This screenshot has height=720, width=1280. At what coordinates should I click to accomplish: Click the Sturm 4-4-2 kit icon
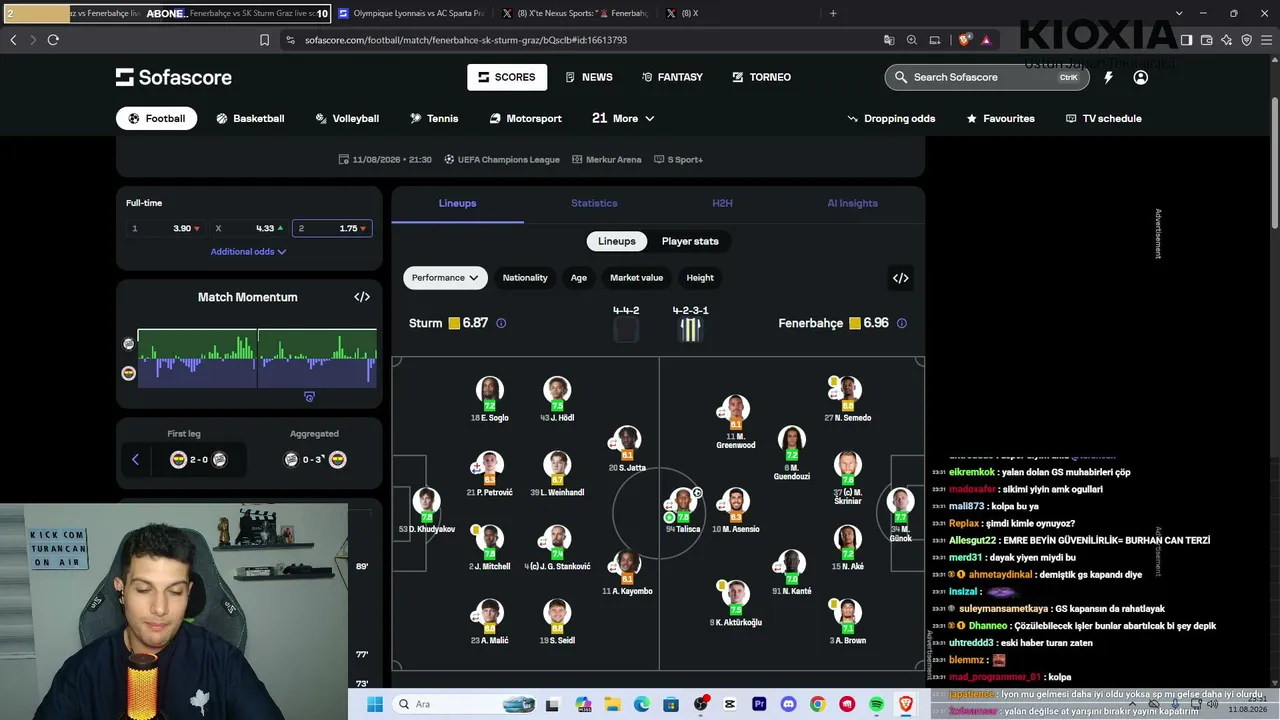pyautogui.click(x=626, y=330)
